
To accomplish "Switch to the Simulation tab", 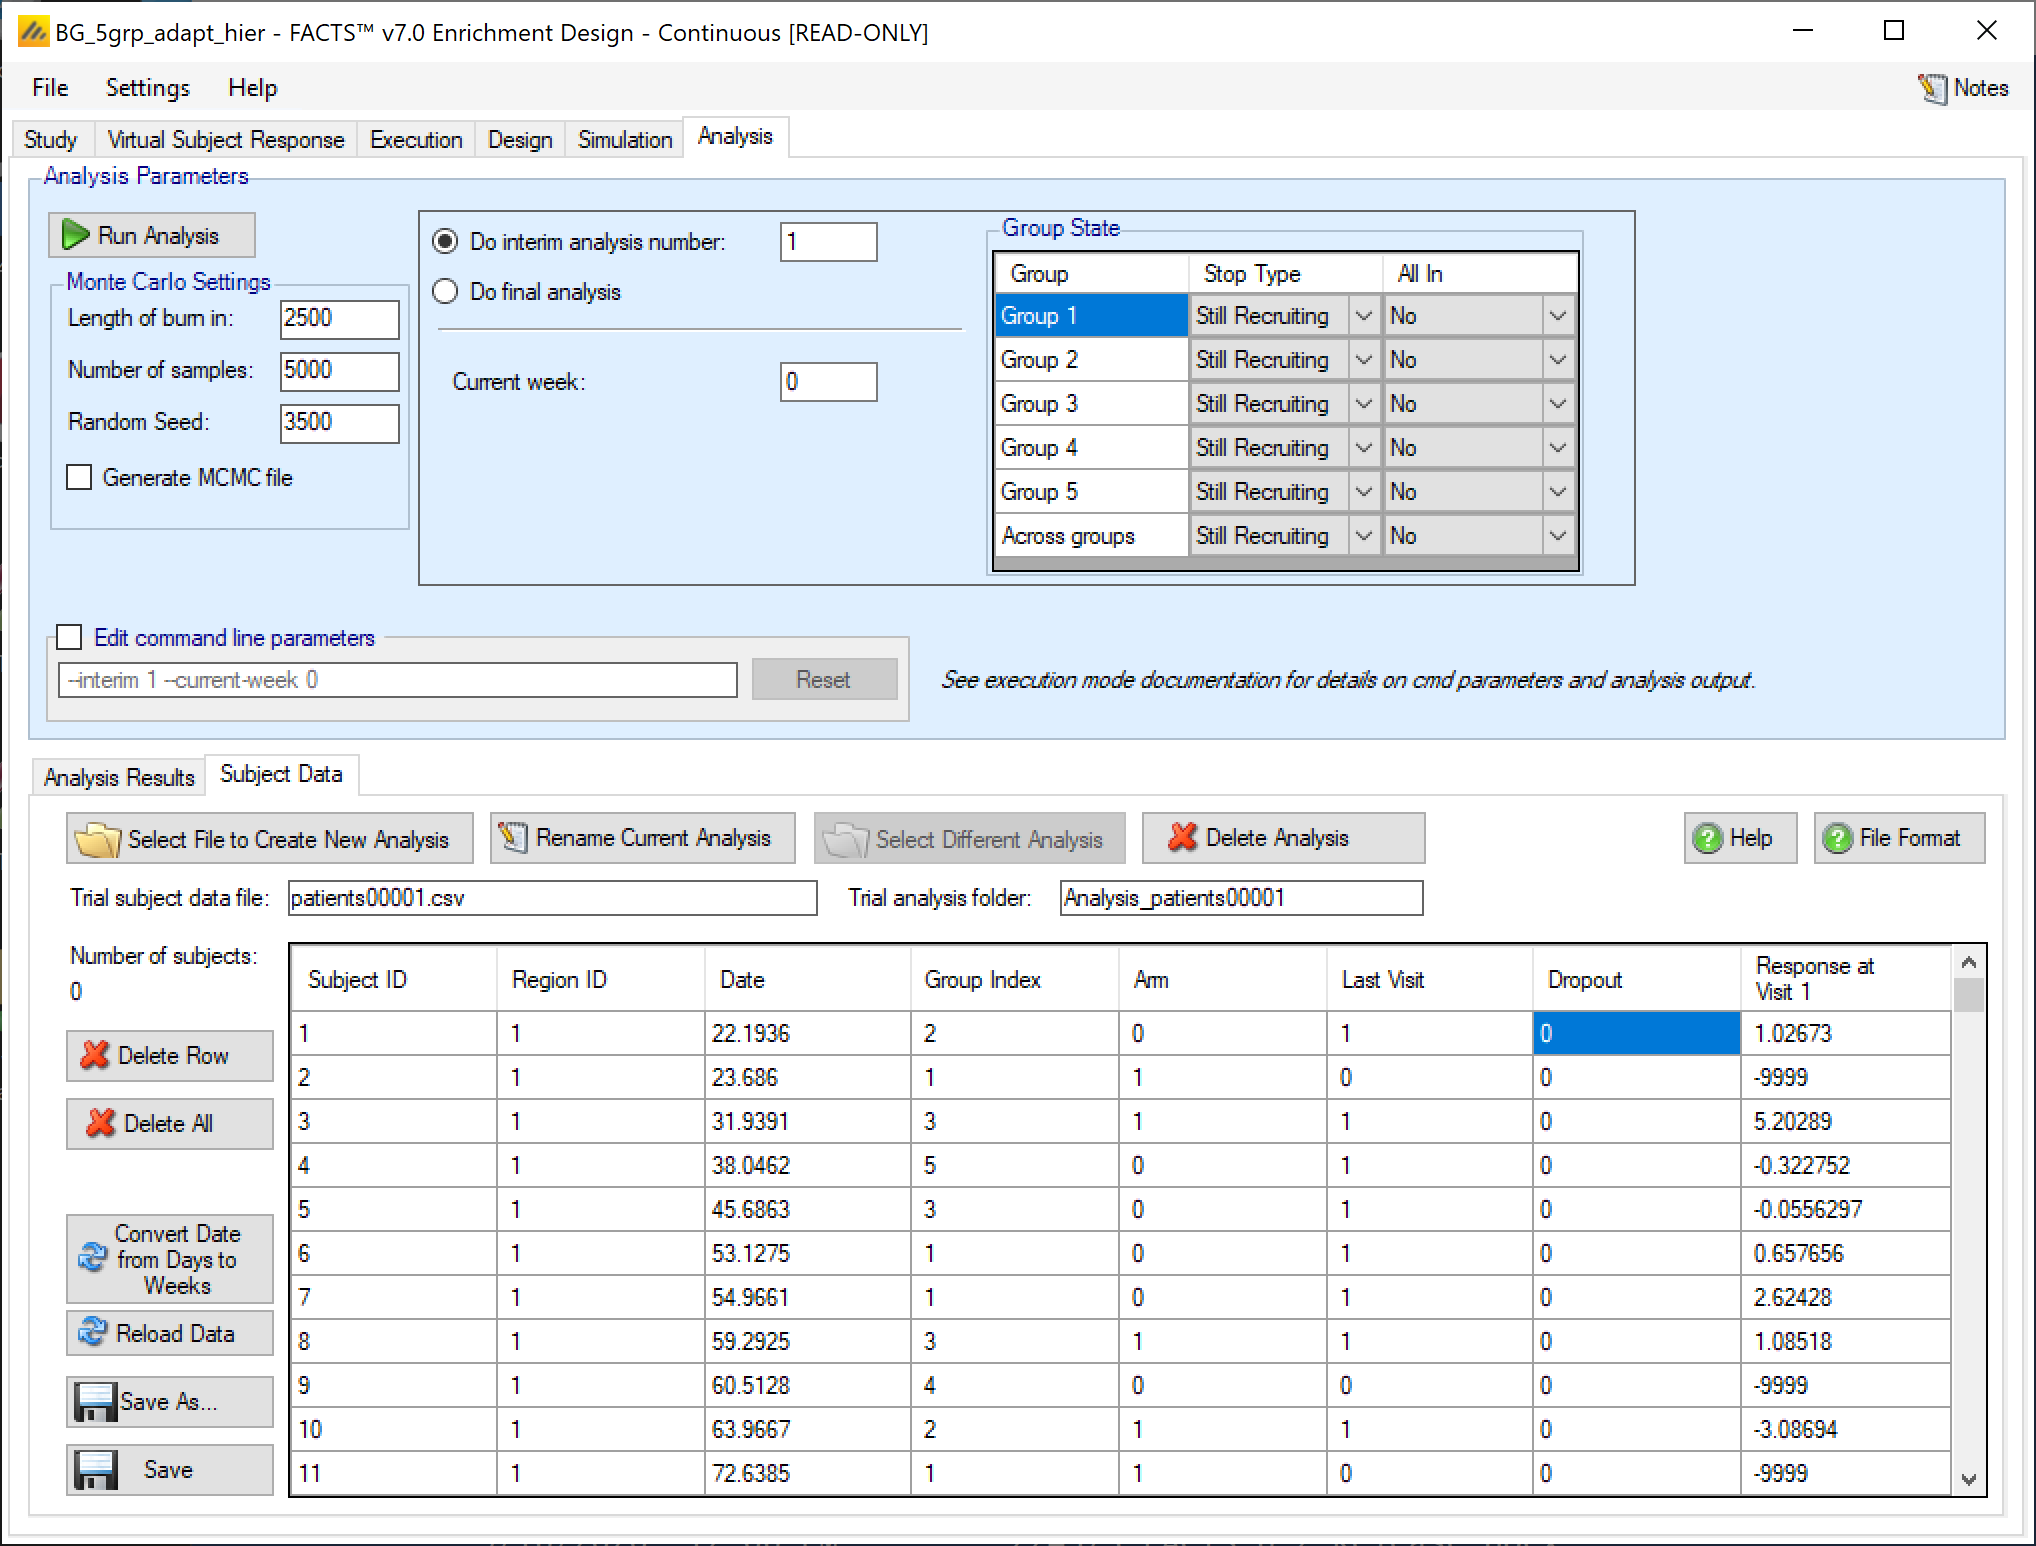I will [624, 139].
